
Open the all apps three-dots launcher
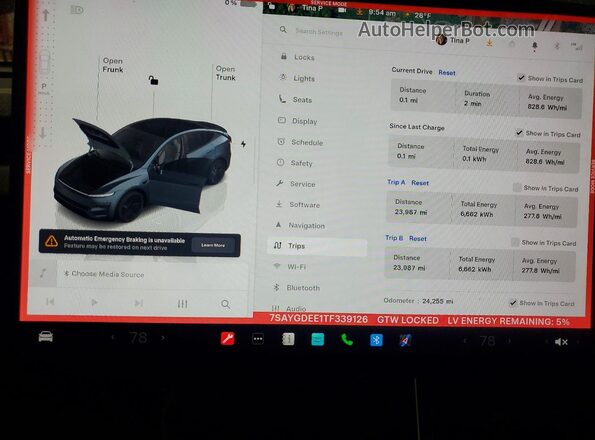[258, 339]
